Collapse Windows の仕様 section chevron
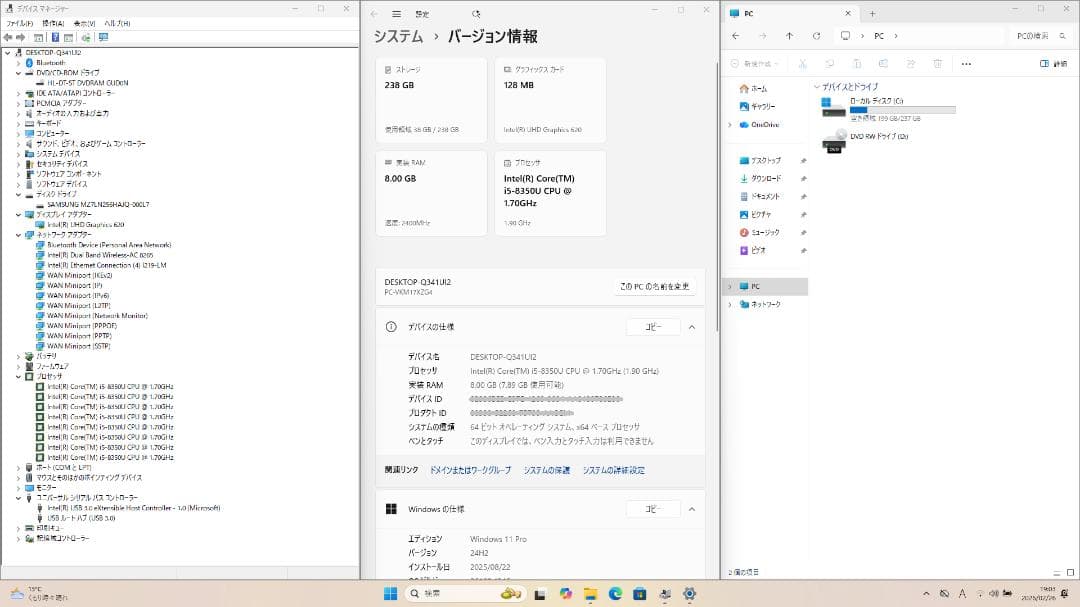 [692, 509]
